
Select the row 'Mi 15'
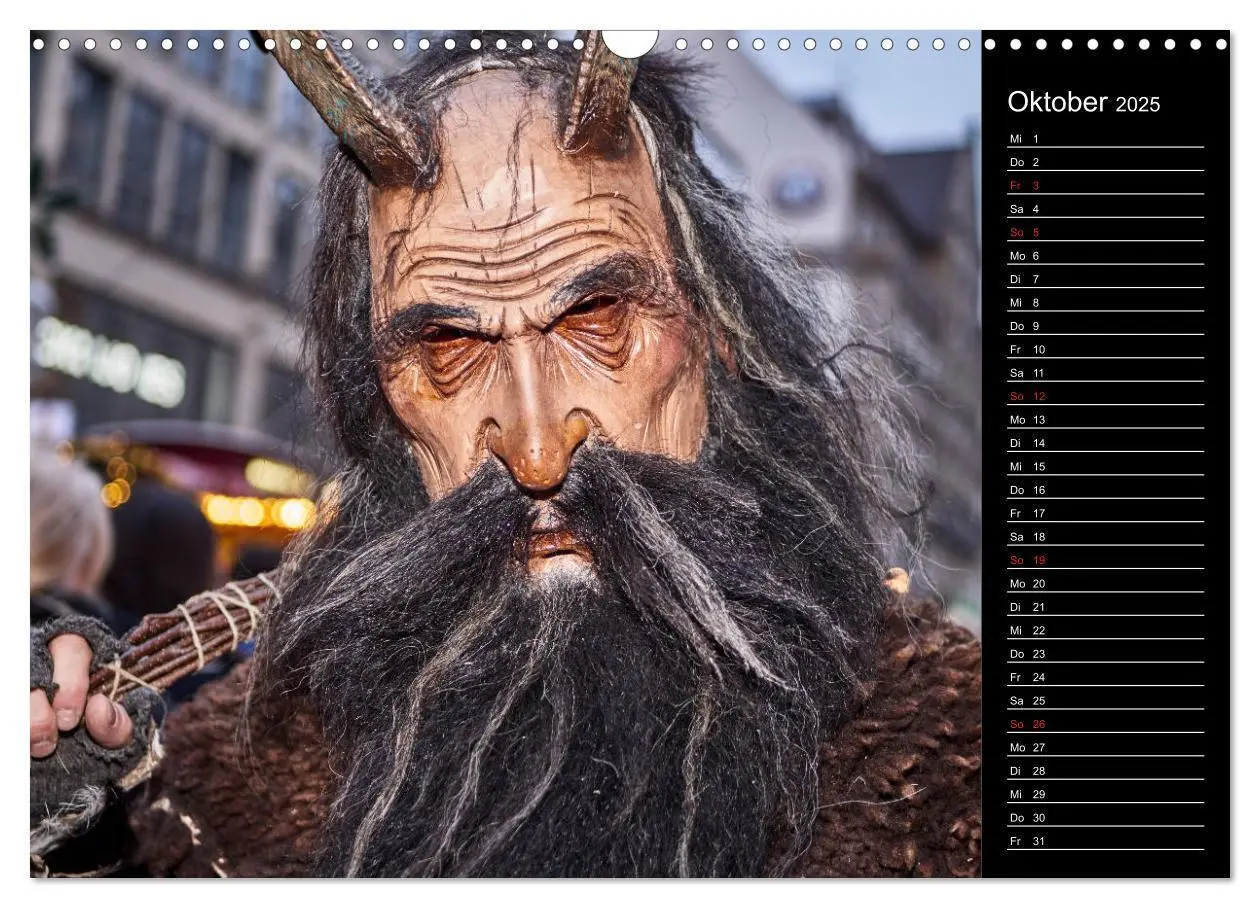coord(1105,466)
